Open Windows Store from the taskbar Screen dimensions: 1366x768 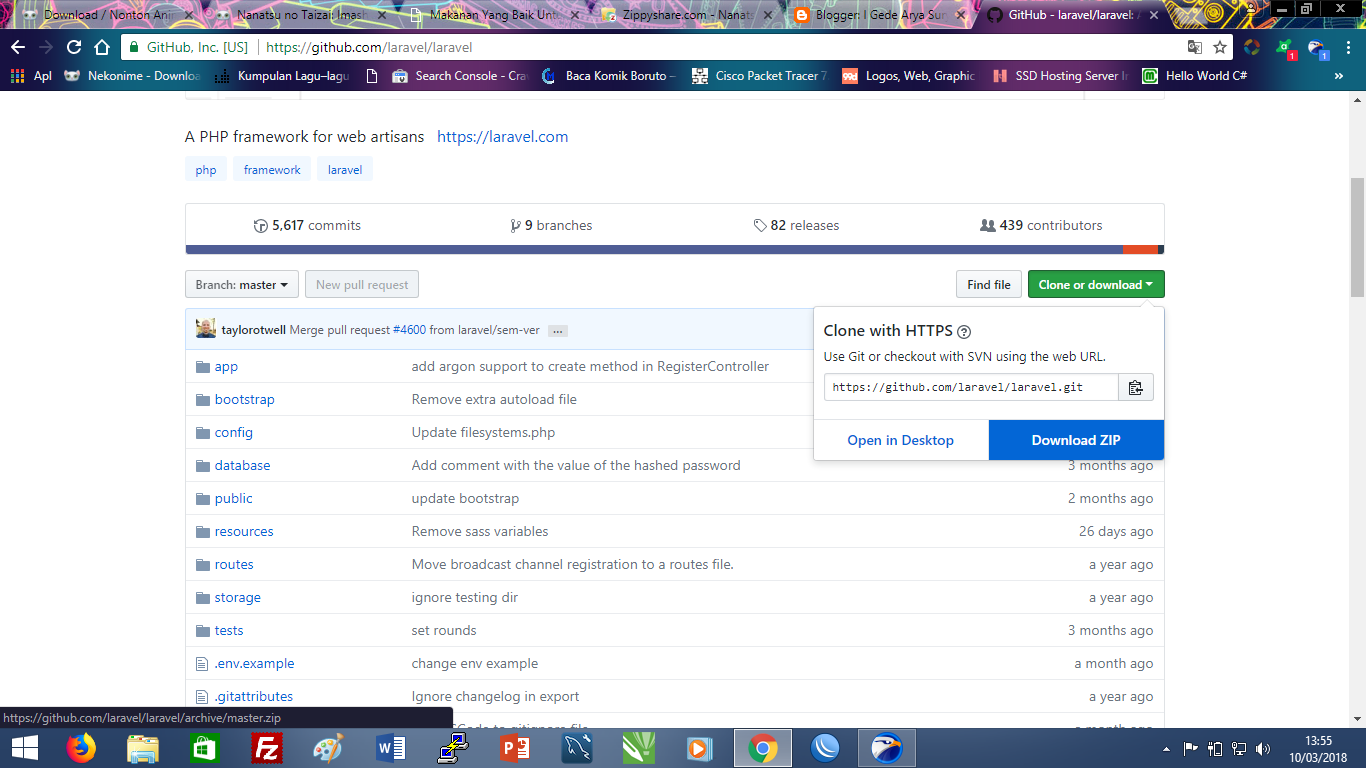tap(205, 748)
